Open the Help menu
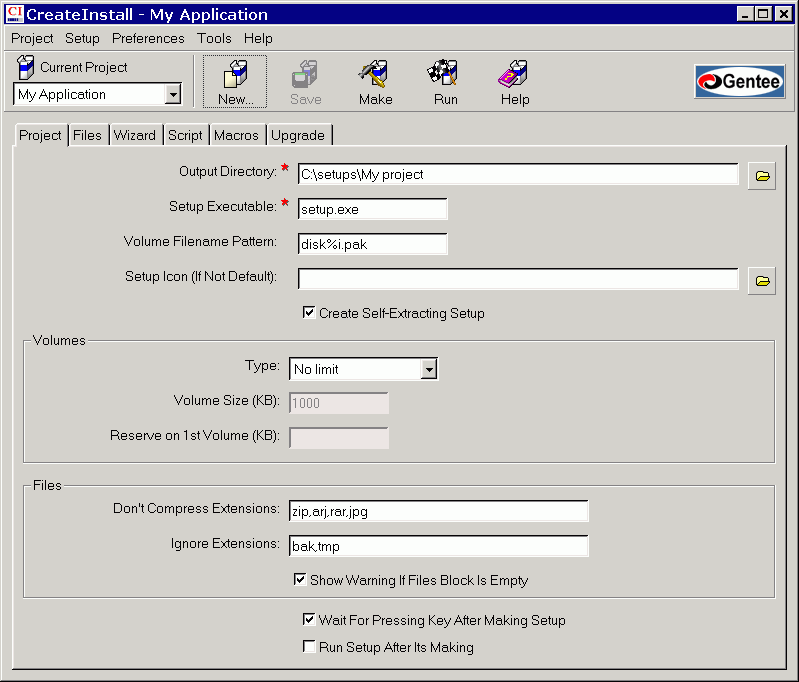 258,38
